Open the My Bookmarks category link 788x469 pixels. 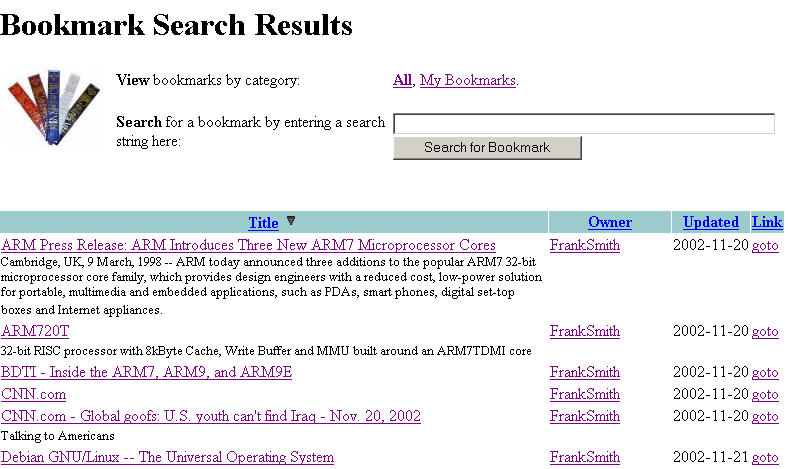pos(467,80)
